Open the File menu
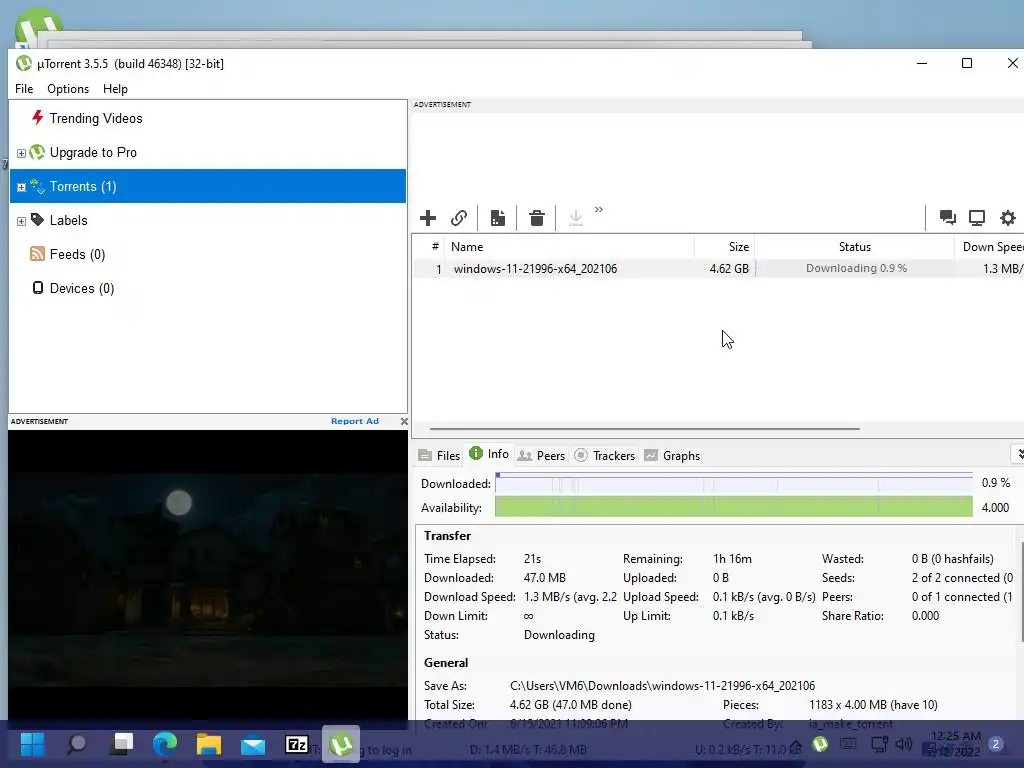1024x768 pixels. tap(24, 89)
